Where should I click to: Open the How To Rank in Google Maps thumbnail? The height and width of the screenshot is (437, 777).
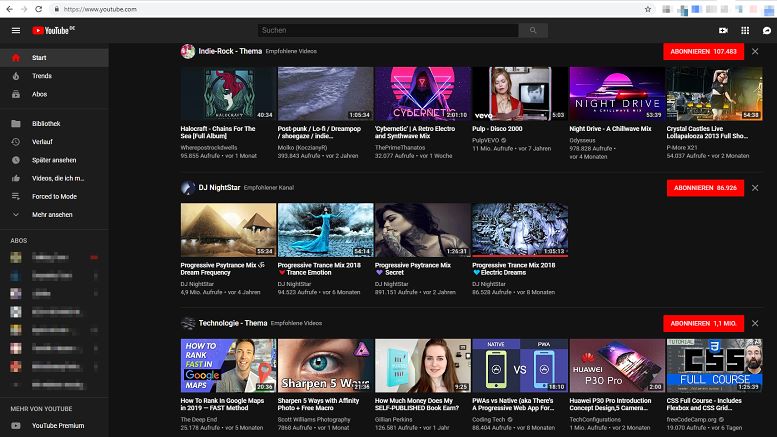228,366
